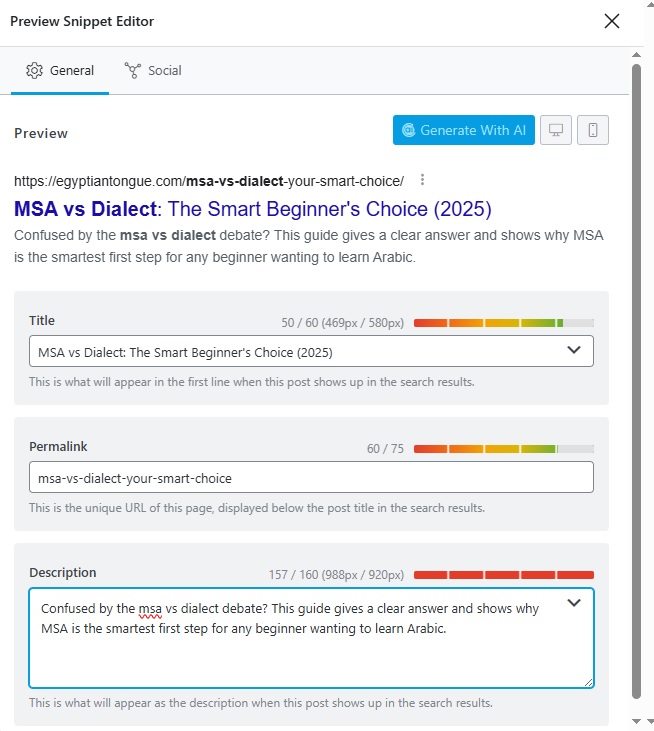Screen dimensions: 654x731
Task: Click the three-dot menu beside the URL
Action: pyautogui.click(x=423, y=180)
